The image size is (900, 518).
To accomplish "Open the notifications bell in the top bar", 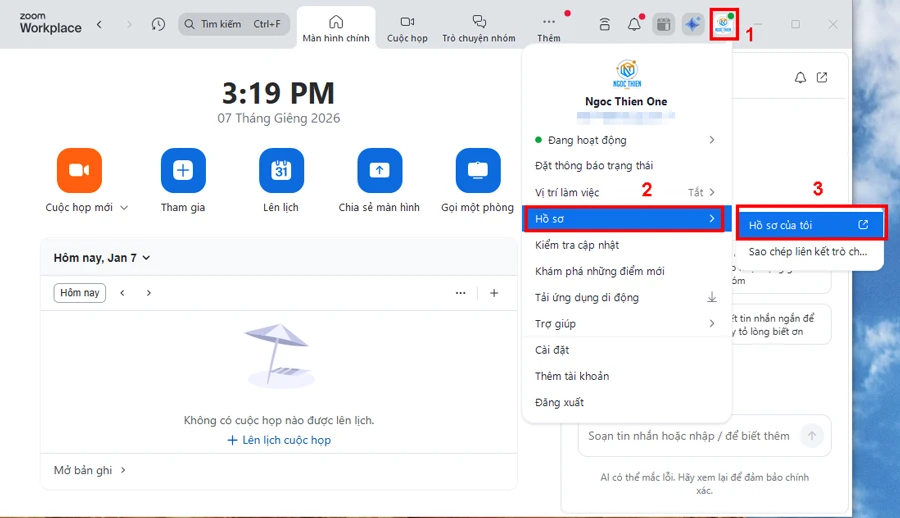I will (634, 24).
